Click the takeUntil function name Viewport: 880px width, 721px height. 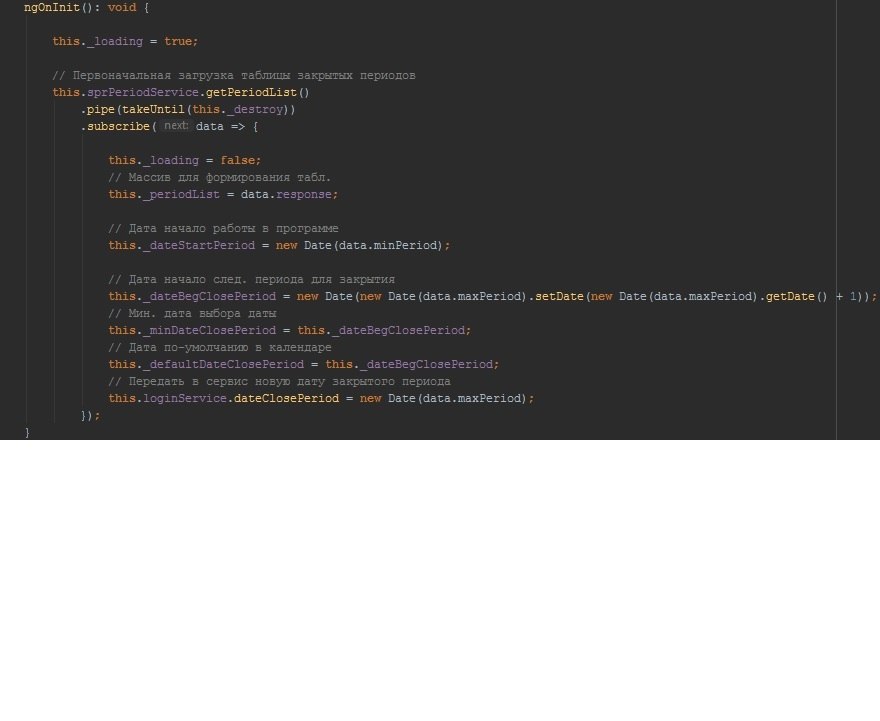click(x=154, y=109)
